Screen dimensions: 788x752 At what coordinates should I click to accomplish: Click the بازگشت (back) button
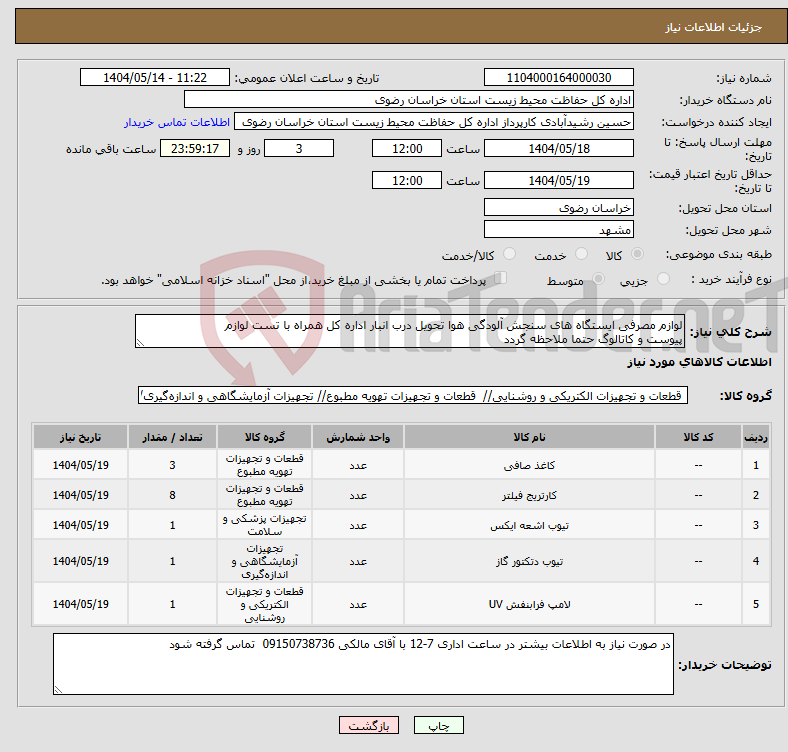[x=369, y=725]
